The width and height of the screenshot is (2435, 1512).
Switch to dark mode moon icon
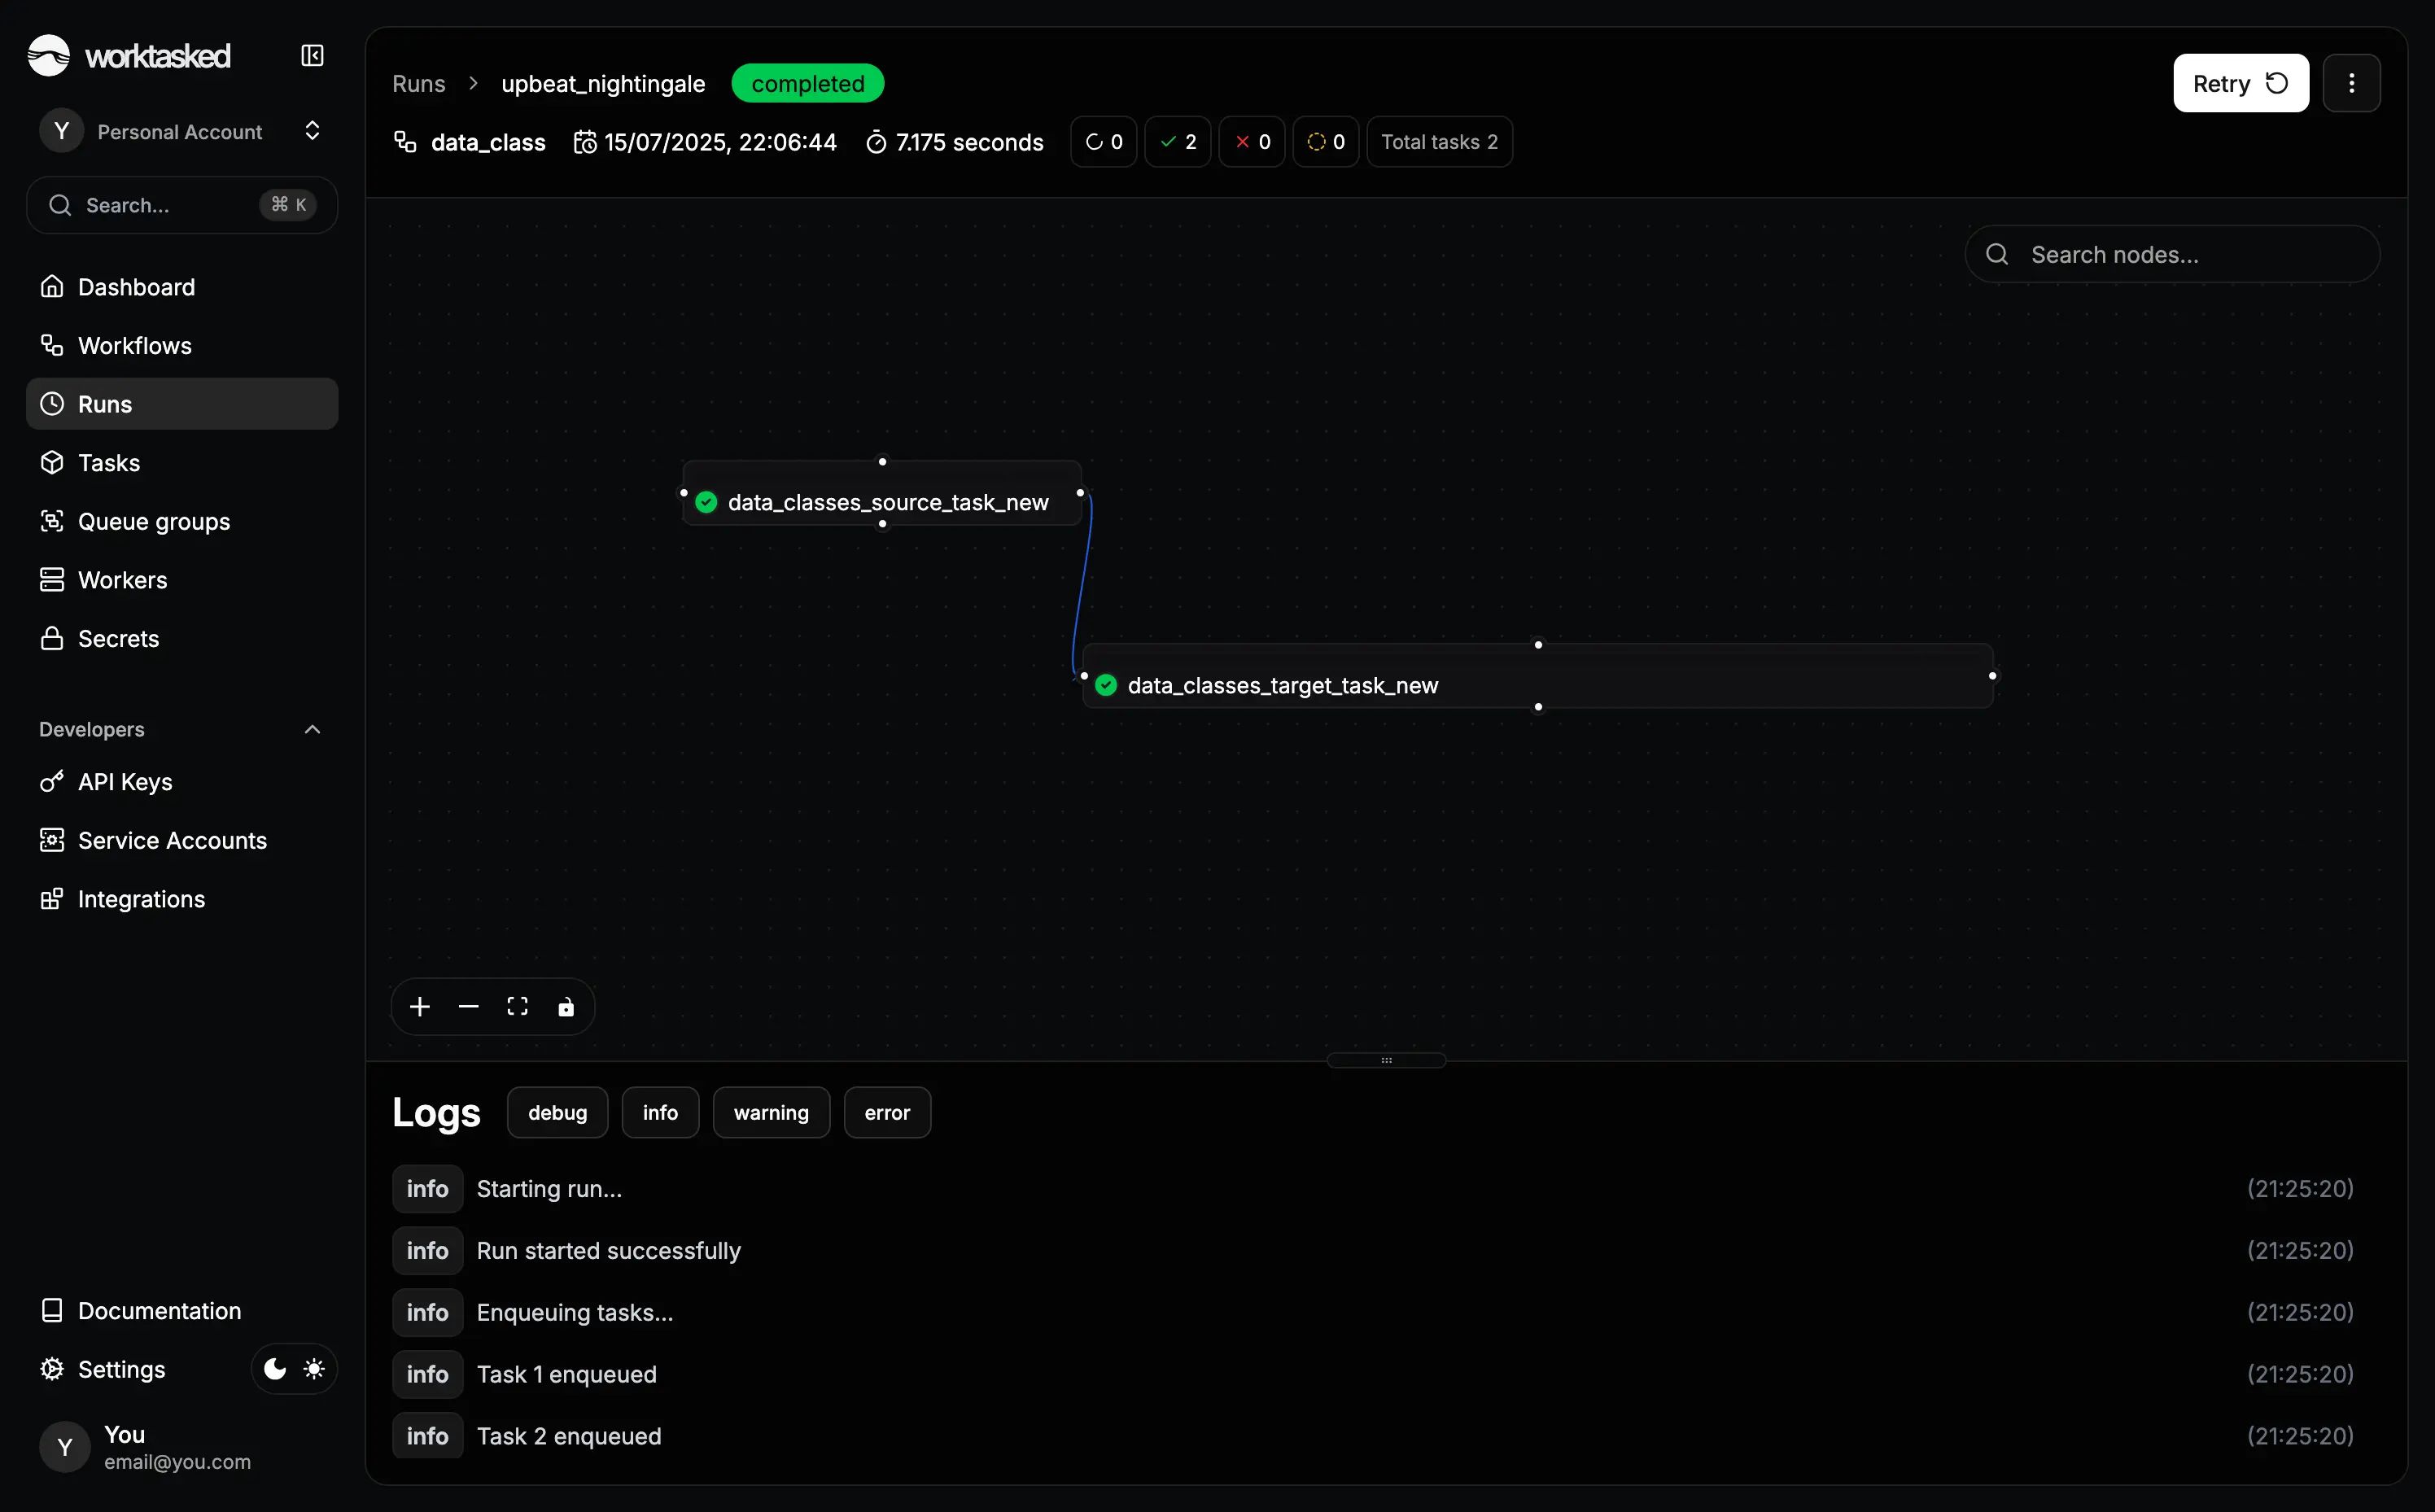click(275, 1369)
